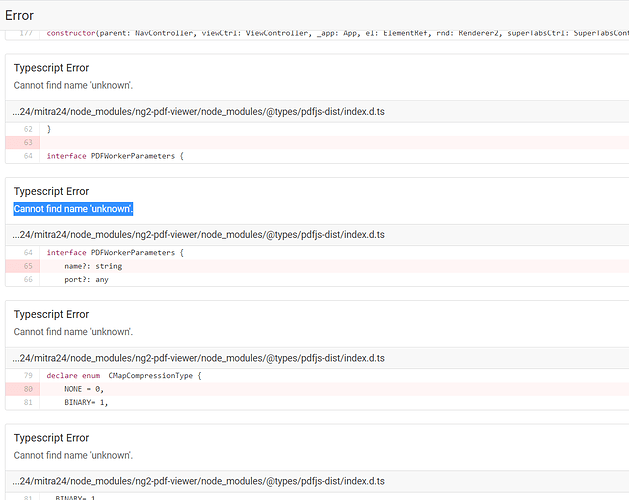
Task: Click the "port?: any" code line
Action: click(x=86, y=280)
